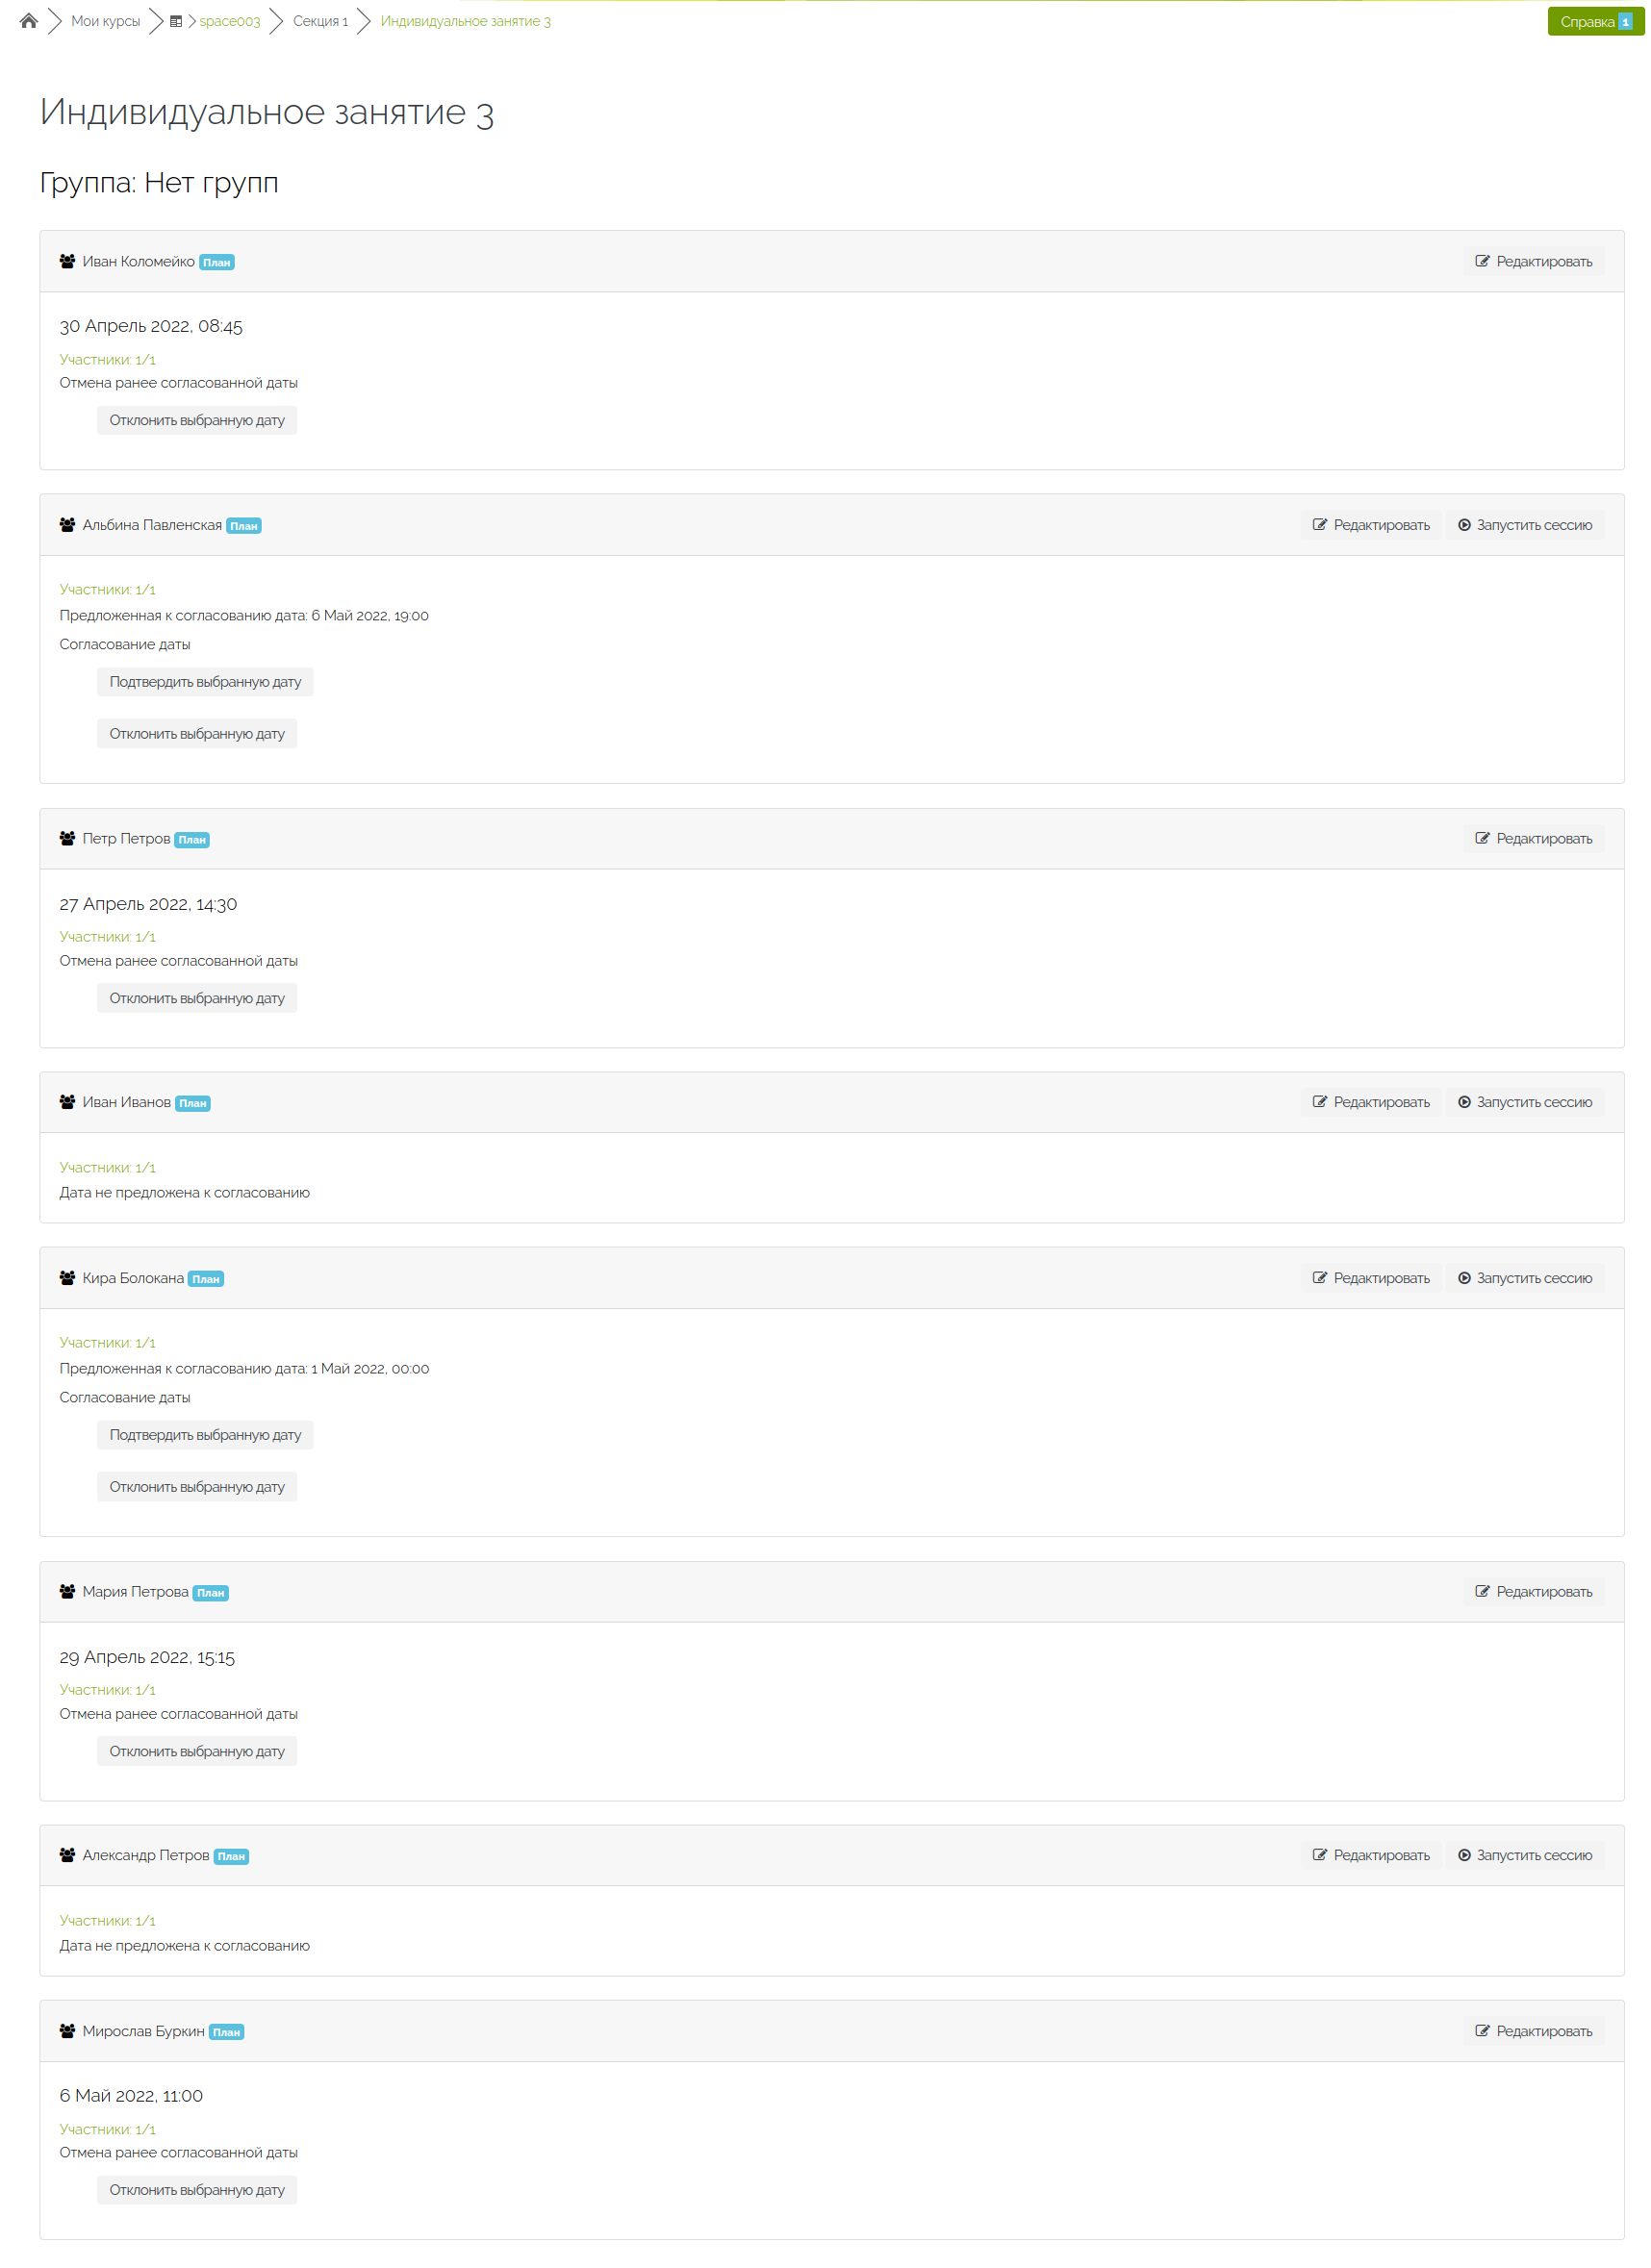1651x2268 pixels.
Task: Launch session for Иван Иванов
Action: coord(1524,1102)
